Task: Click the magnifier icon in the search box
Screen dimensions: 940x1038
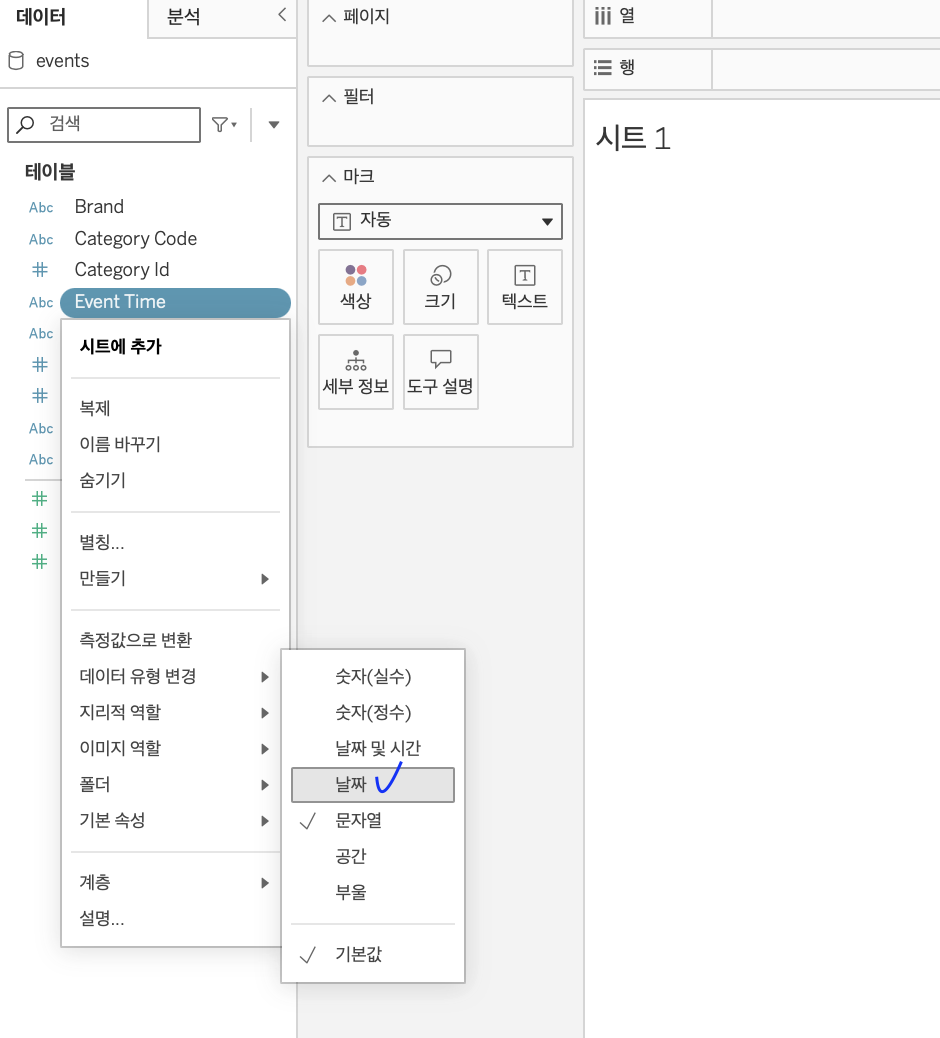Action: click(x=25, y=124)
